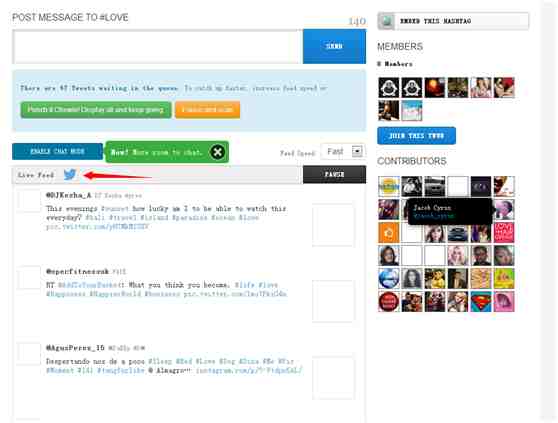Open instagram.com link in @AgusPerez_15 tweet

coord(249,370)
